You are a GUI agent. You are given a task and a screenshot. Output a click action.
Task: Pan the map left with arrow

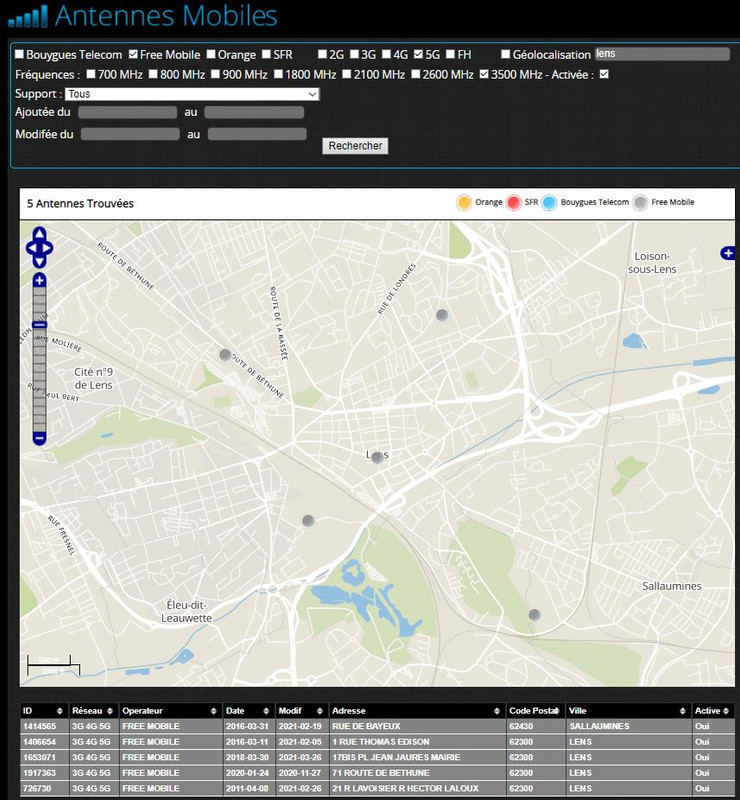31,248
